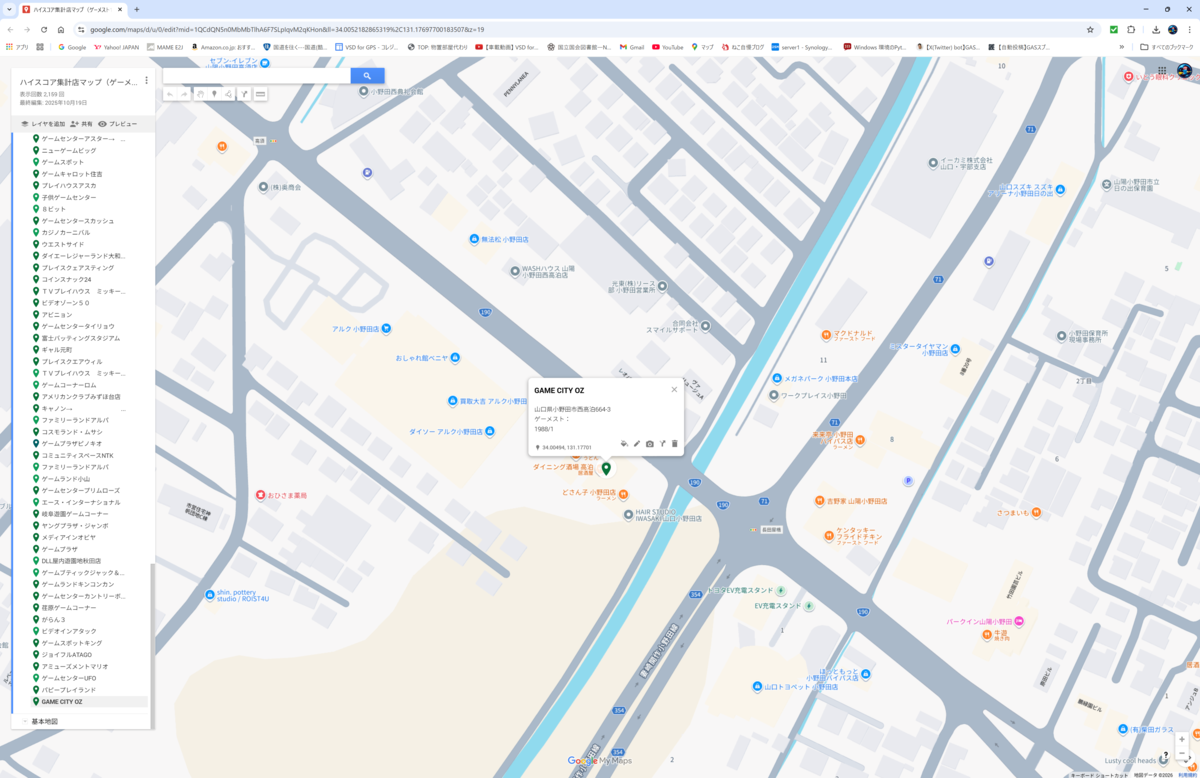Select ゲームキャロット住吉 in the list
The image size is (1200, 778).
point(71,174)
